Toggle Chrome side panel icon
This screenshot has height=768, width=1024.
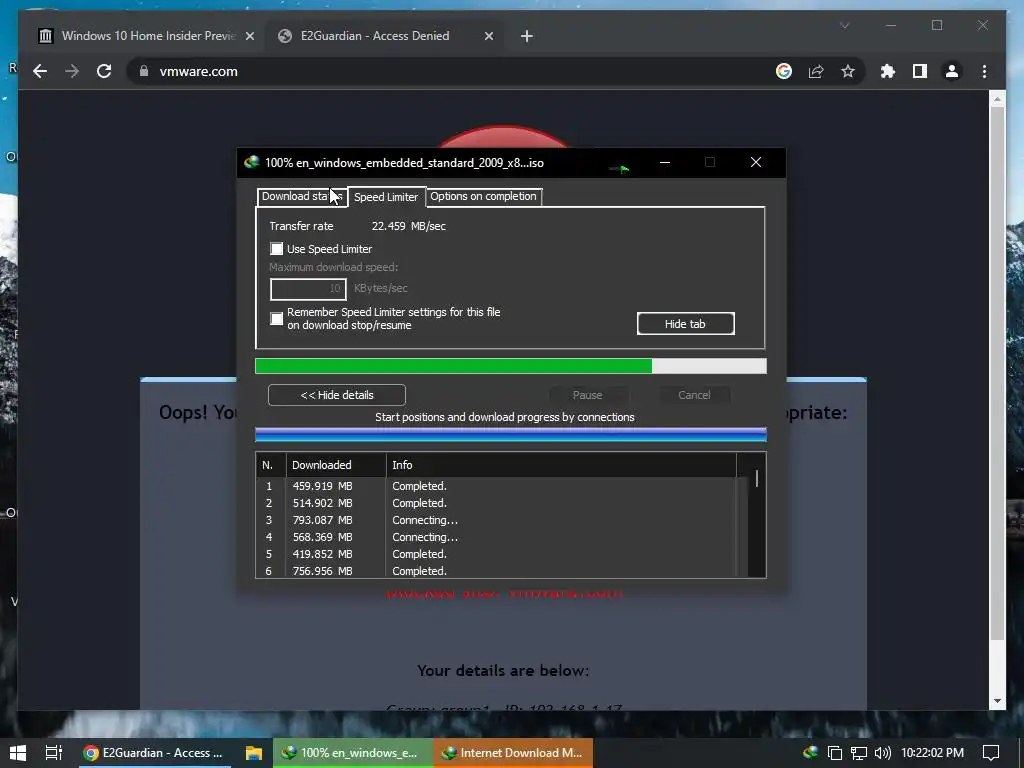(920, 71)
